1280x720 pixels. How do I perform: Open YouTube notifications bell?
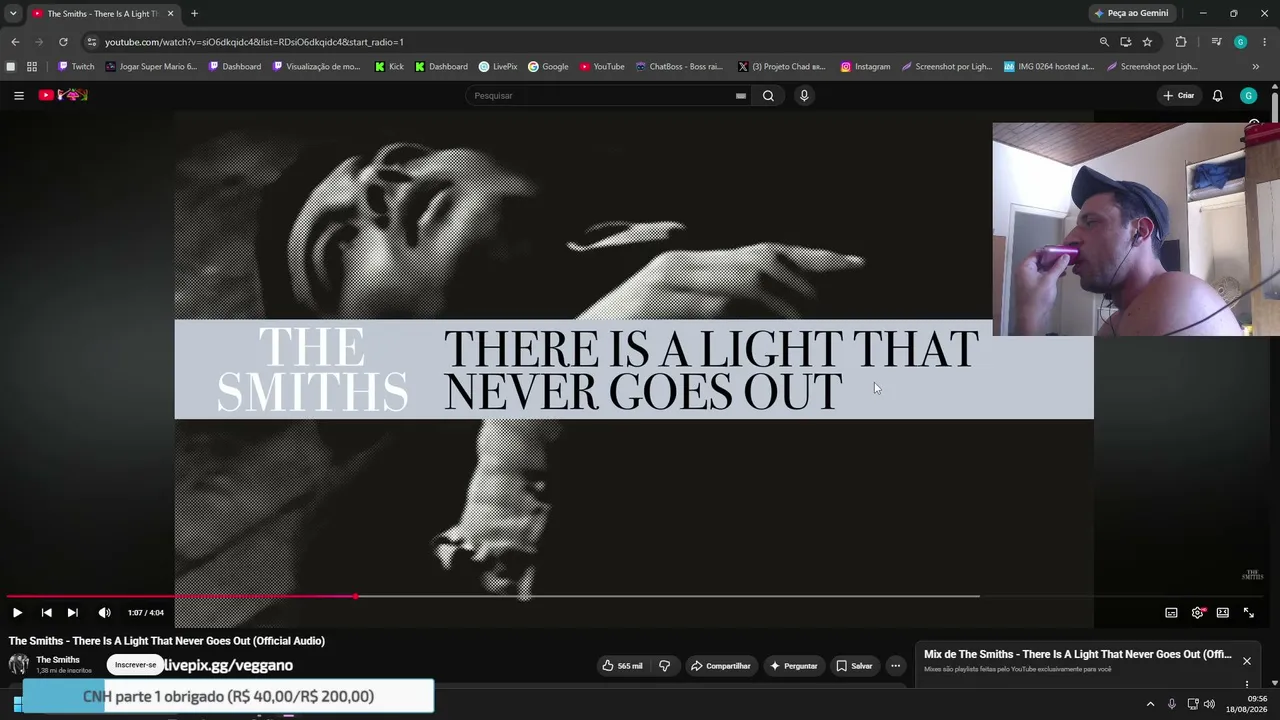point(1217,96)
